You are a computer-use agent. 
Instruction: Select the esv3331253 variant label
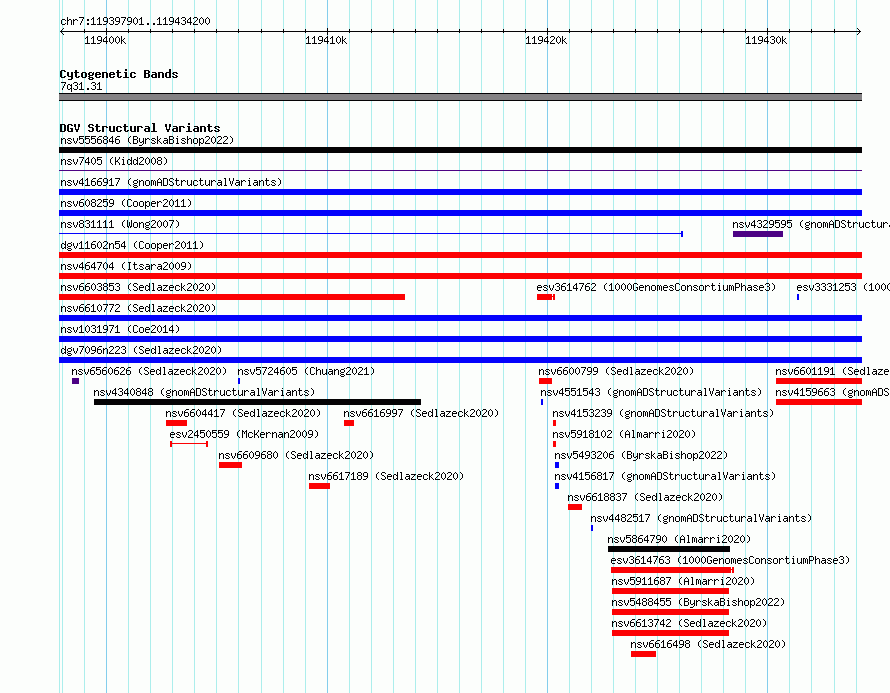(x=843, y=287)
